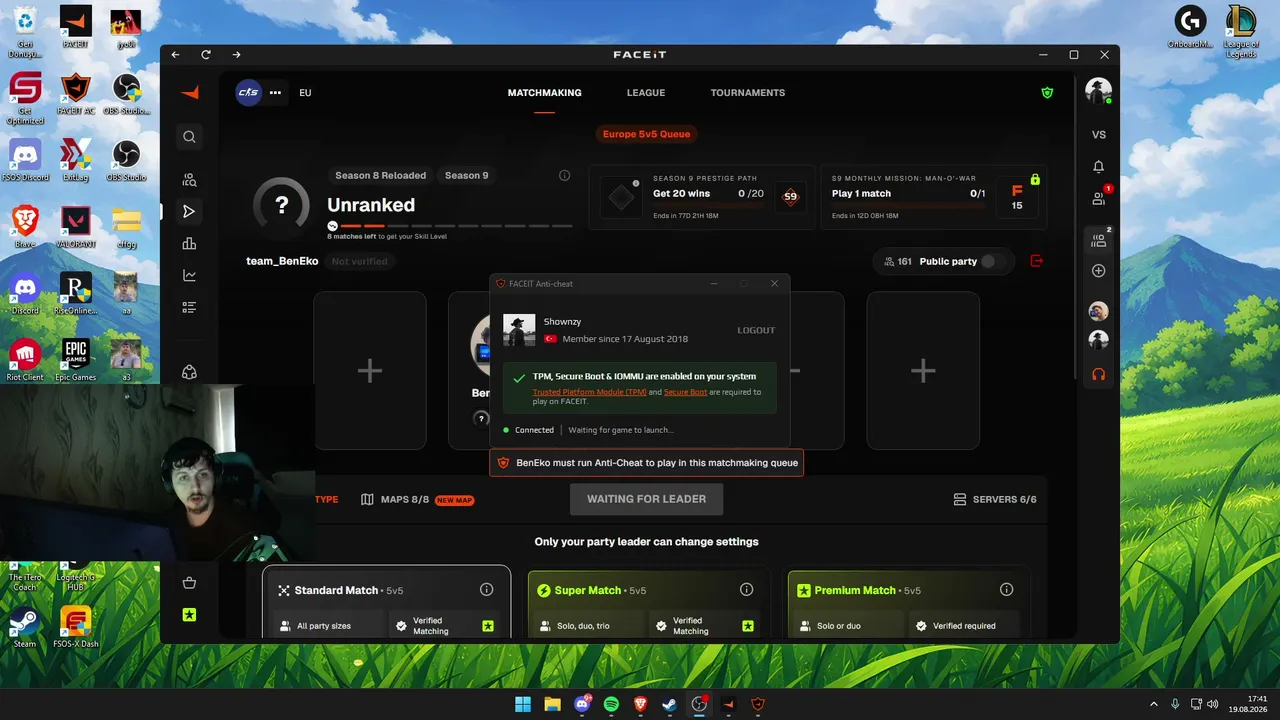Add a player to the leftmost empty slot

(370, 371)
